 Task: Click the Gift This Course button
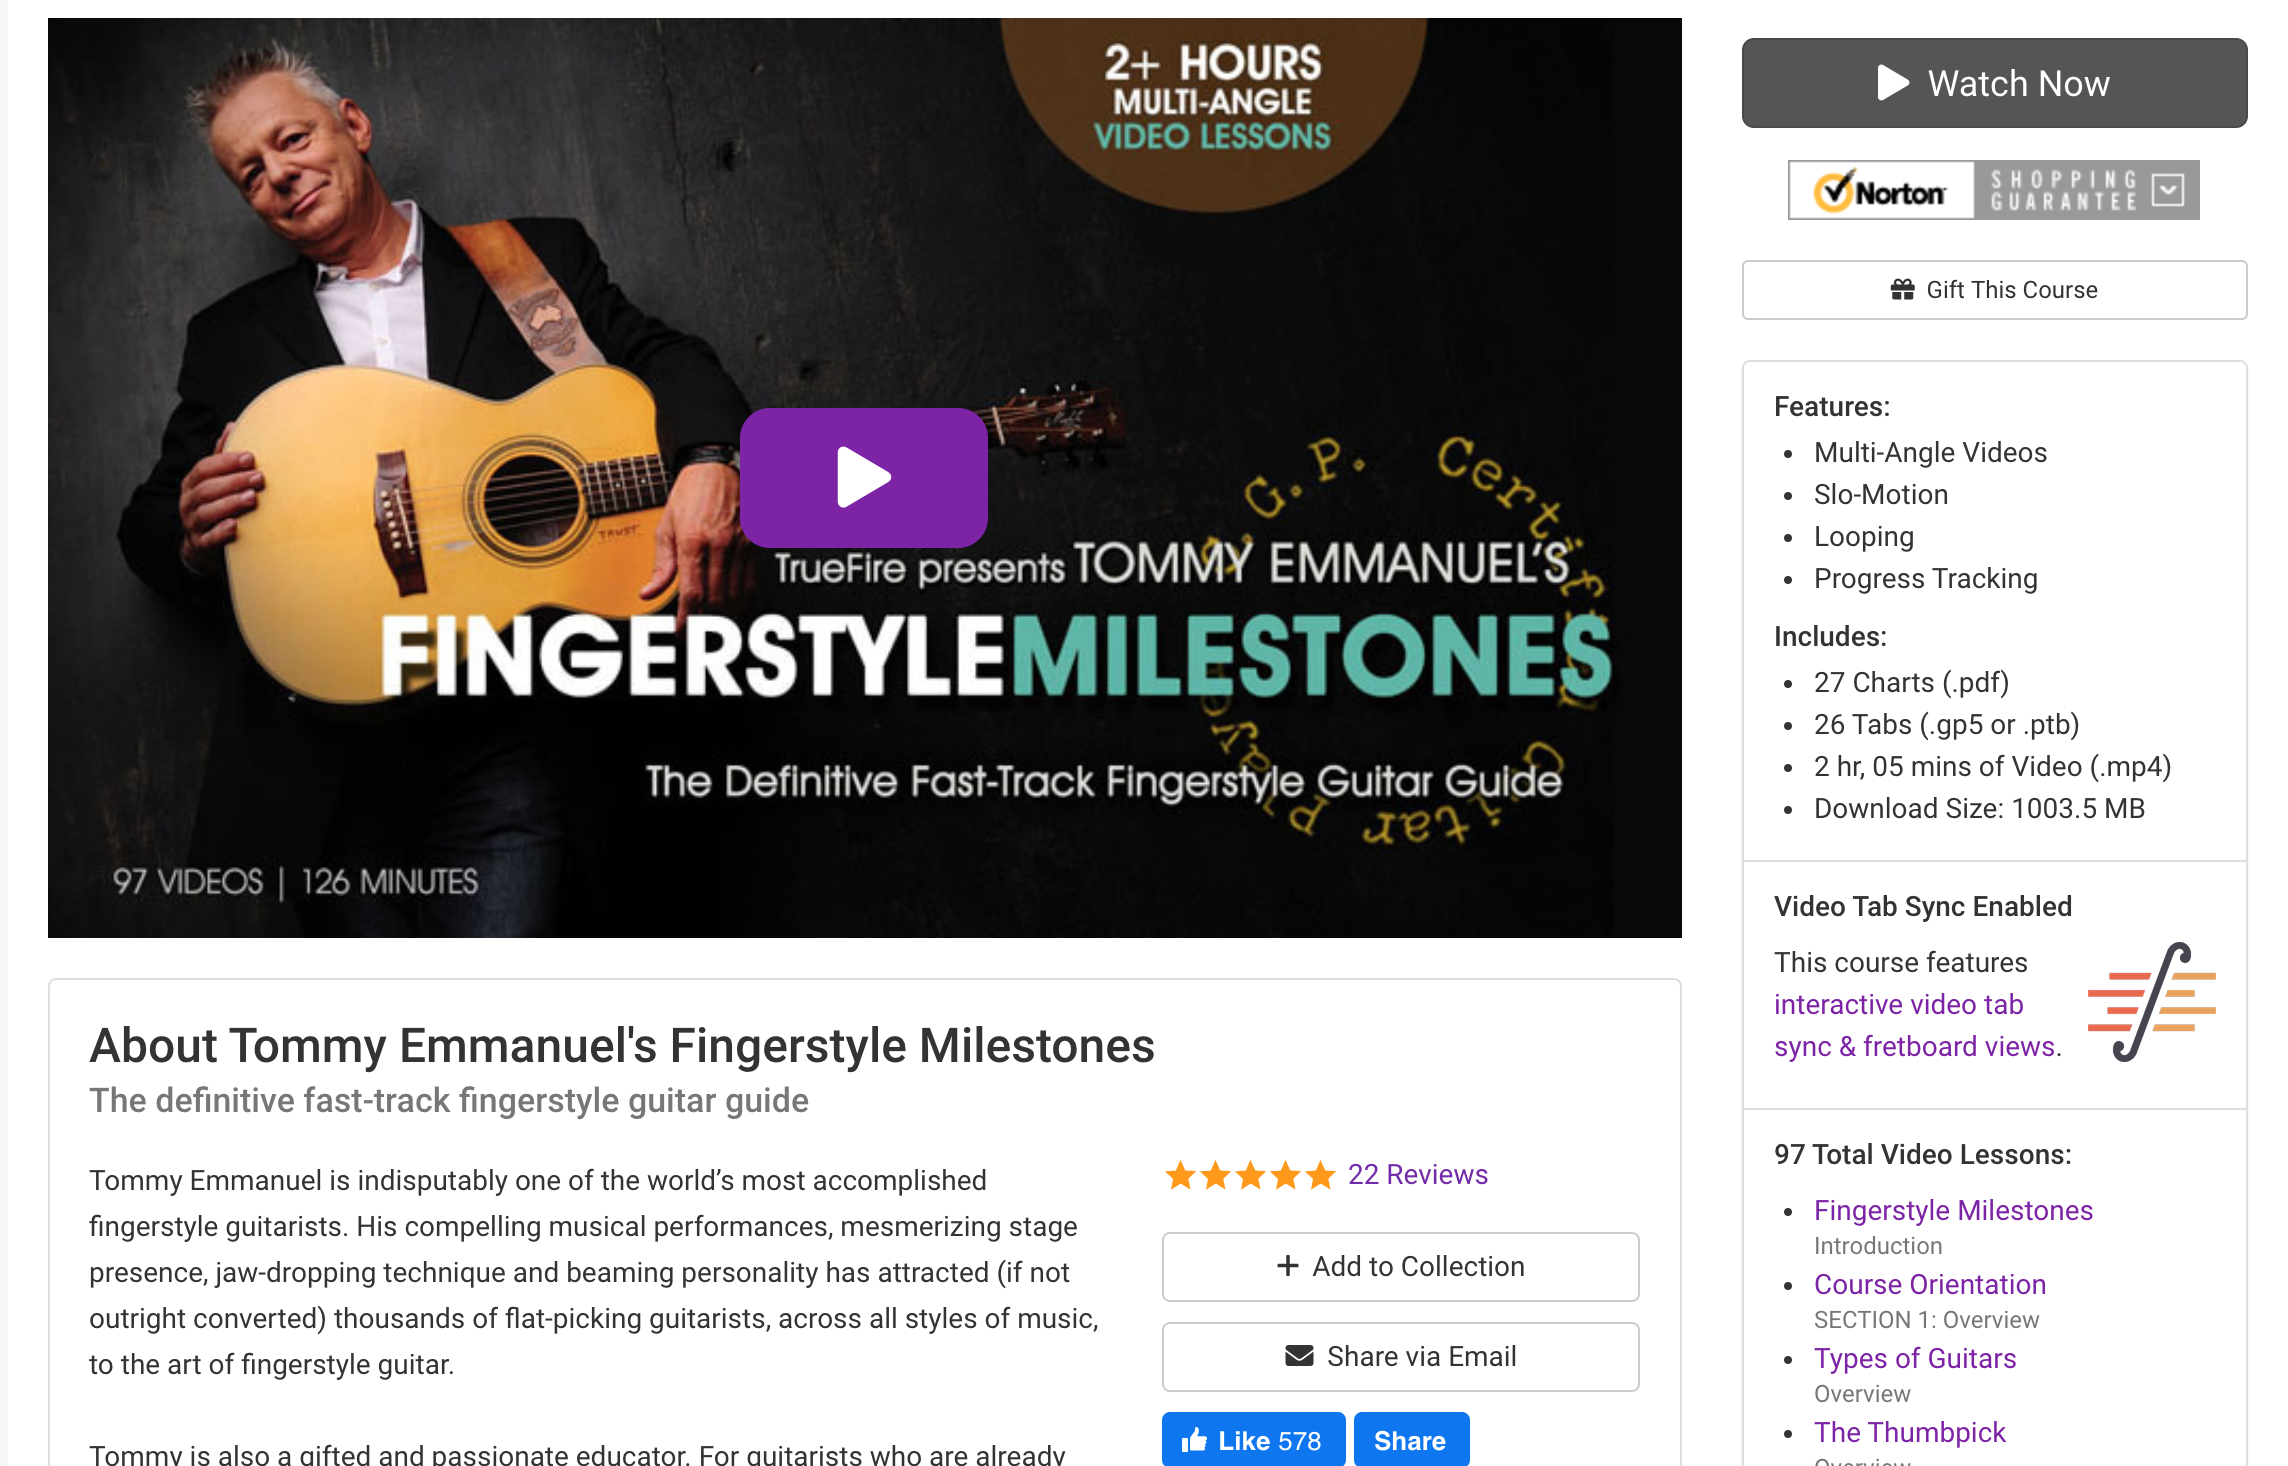(x=1994, y=290)
